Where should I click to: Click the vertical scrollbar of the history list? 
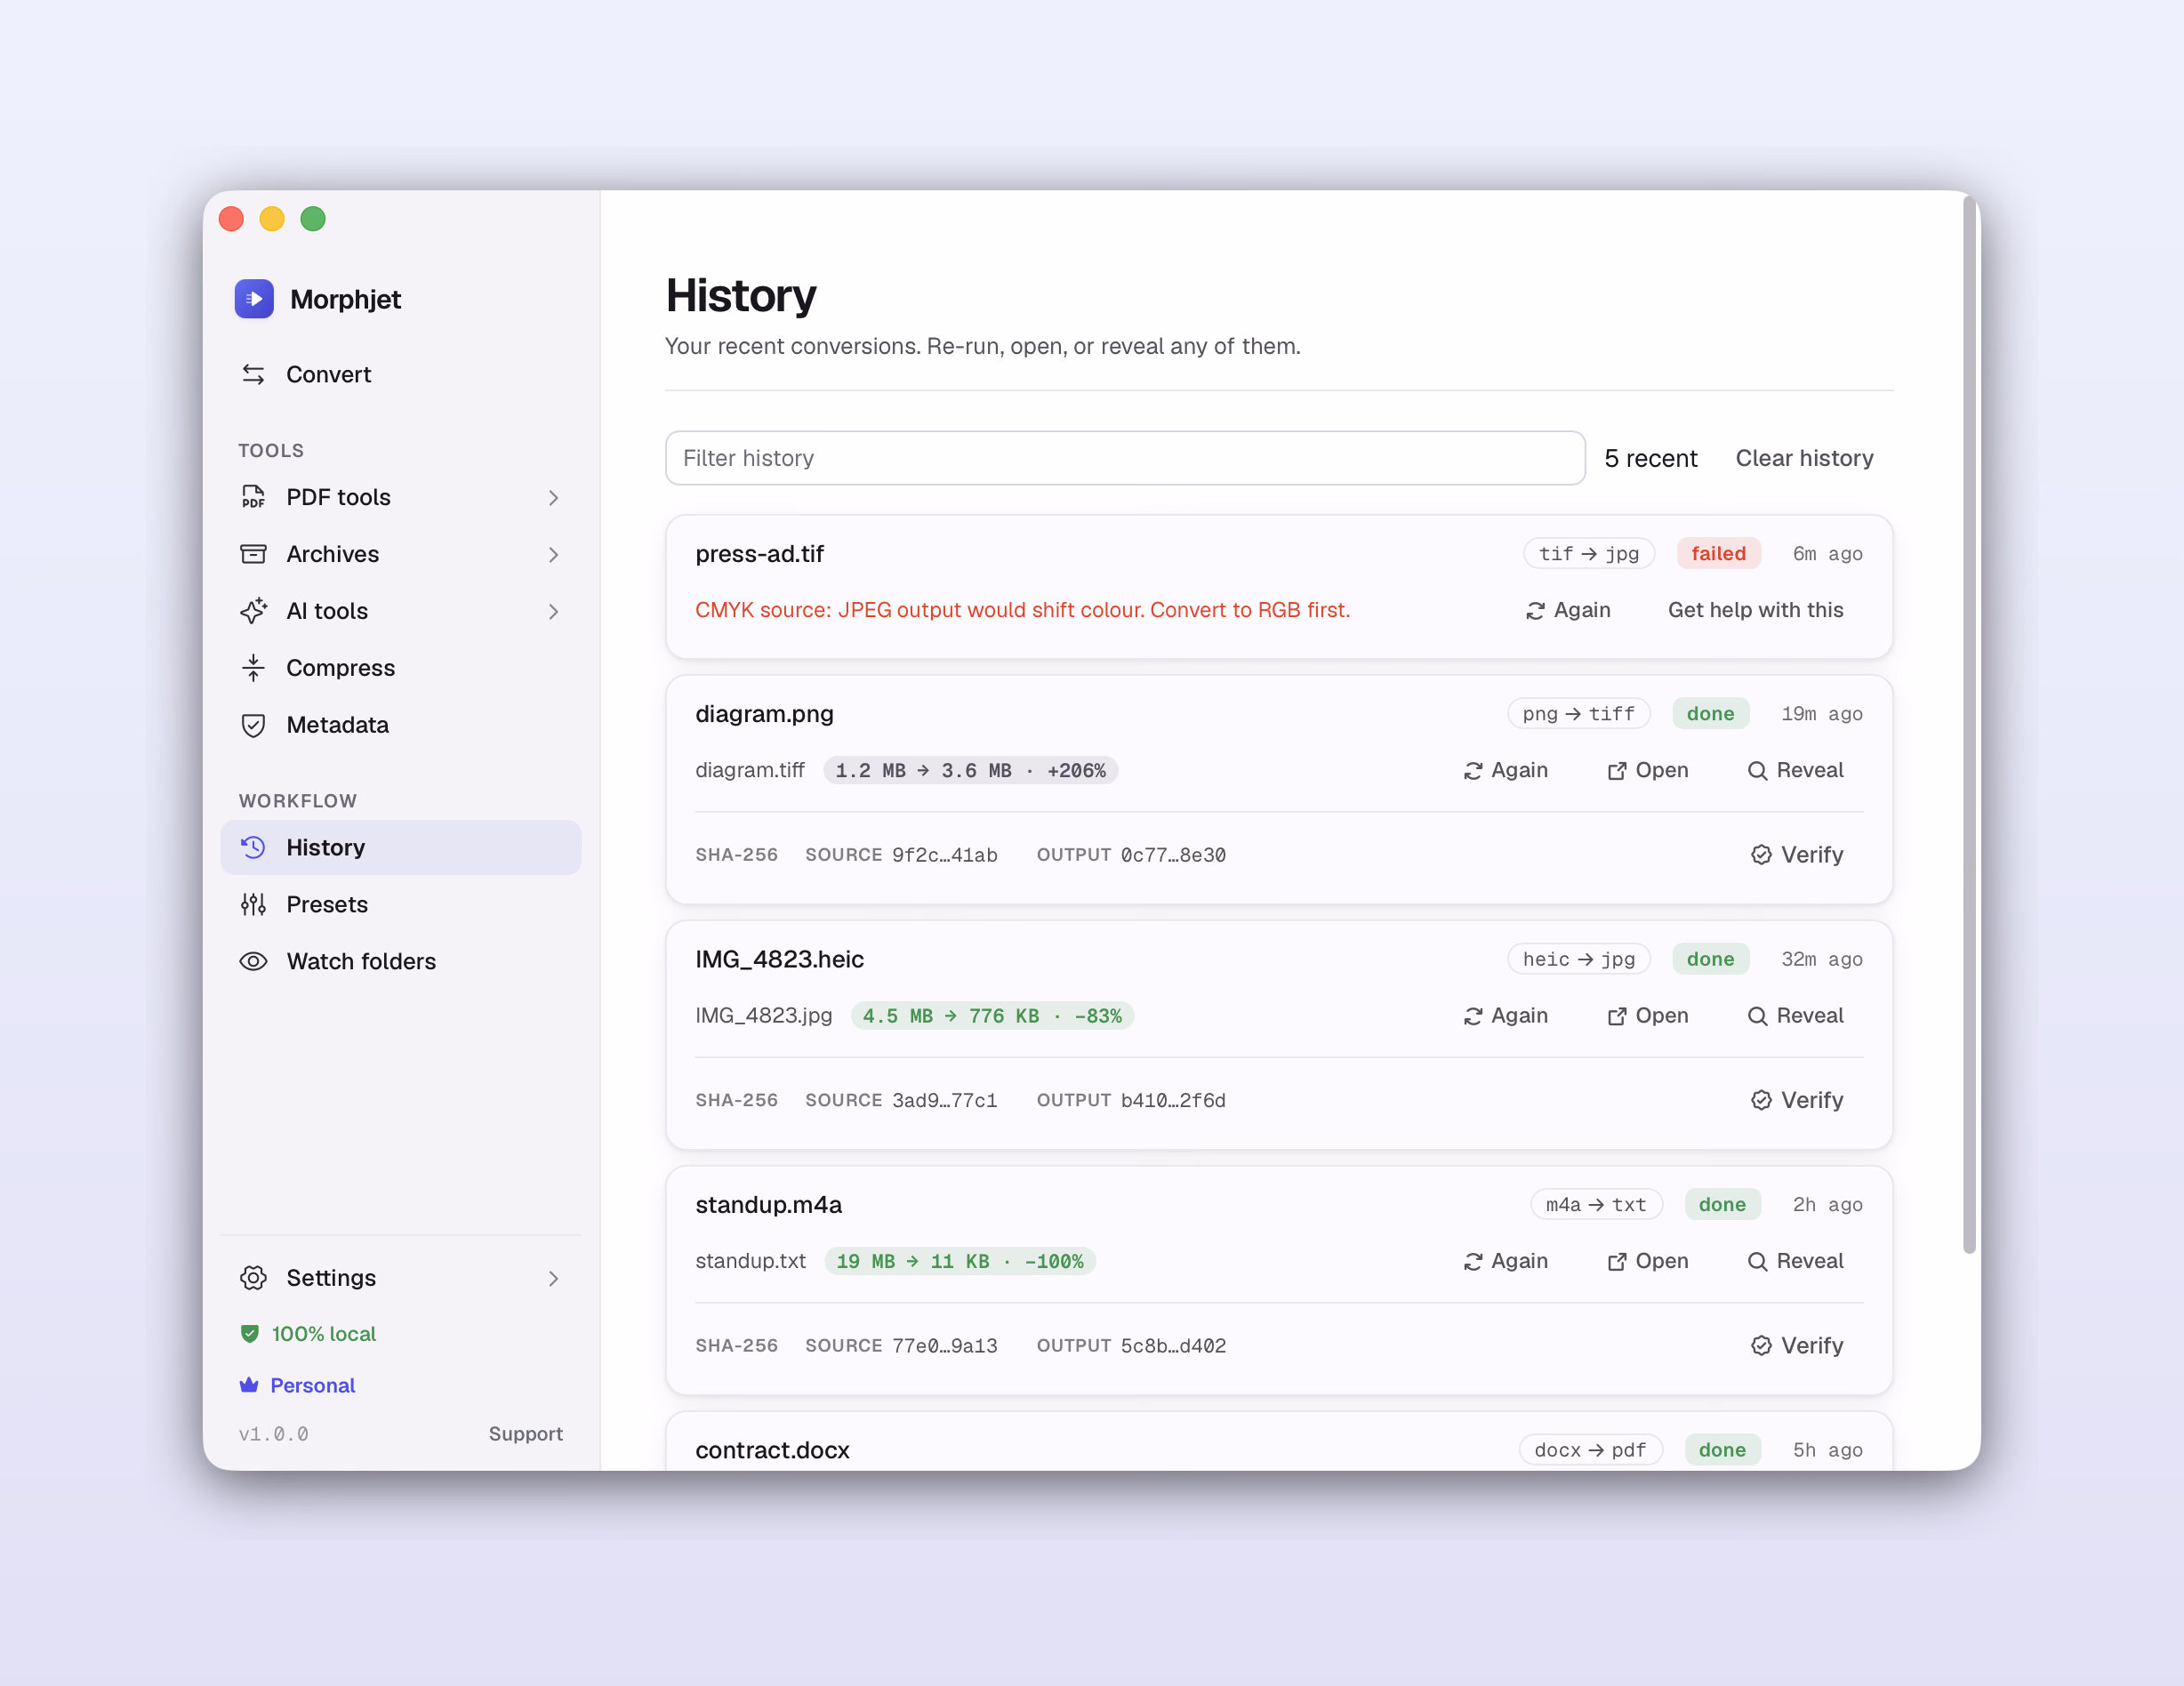pos(1969,725)
